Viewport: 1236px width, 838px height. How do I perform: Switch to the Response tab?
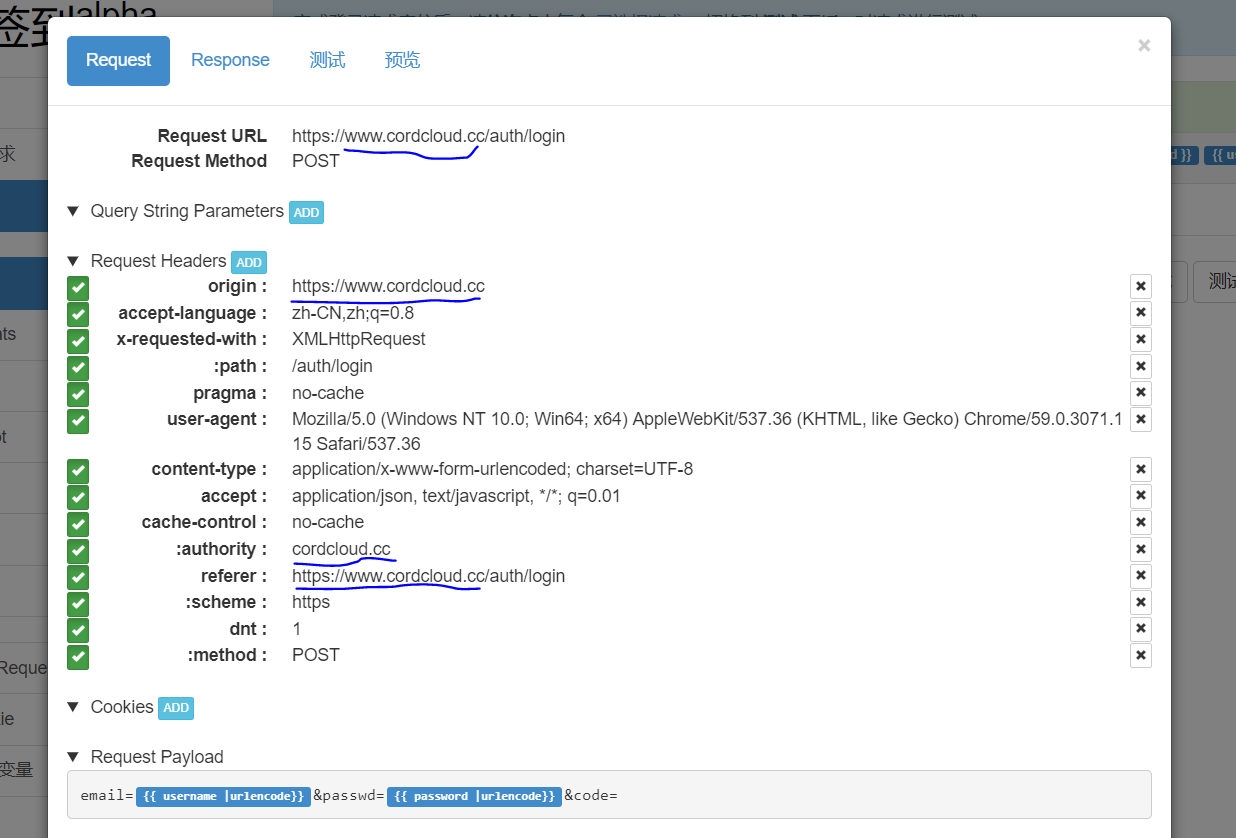[x=230, y=60]
